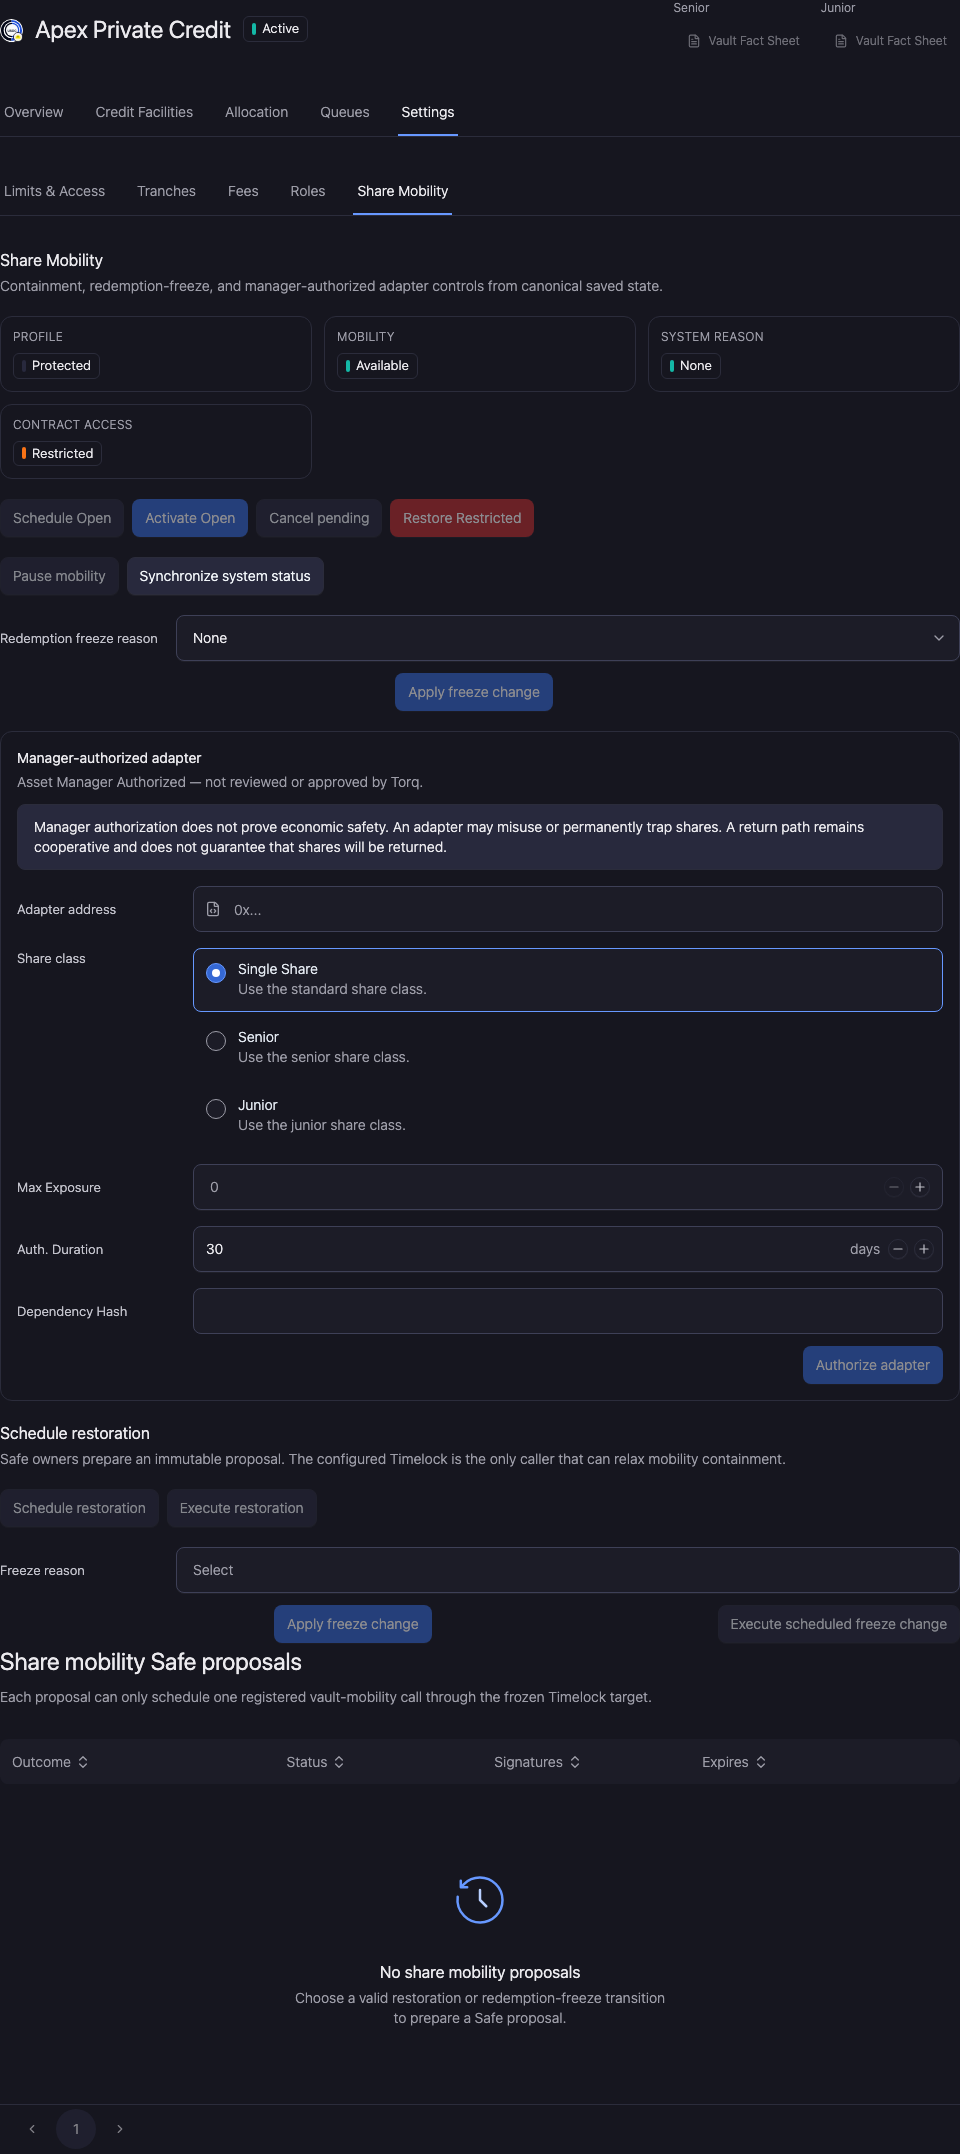The image size is (960, 2154).
Task: Open the Allocation tab
Action: coord(257,112)
